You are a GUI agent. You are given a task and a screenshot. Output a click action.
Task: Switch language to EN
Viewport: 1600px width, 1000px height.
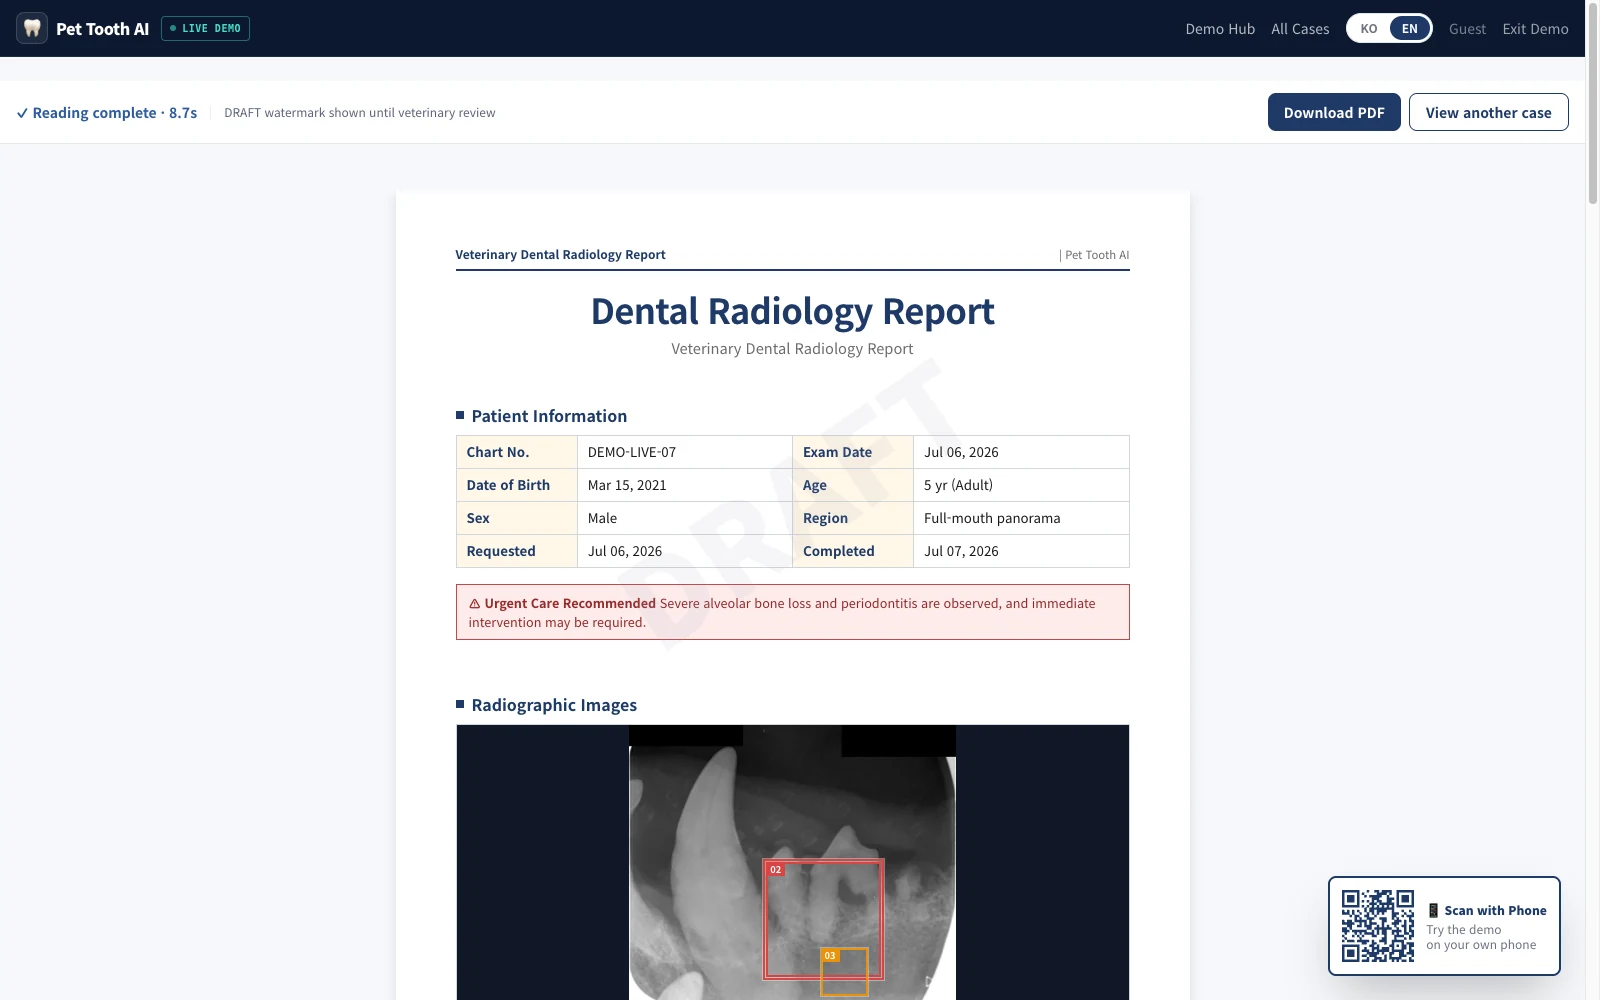pyautogui.click(x=1410, y=29)
